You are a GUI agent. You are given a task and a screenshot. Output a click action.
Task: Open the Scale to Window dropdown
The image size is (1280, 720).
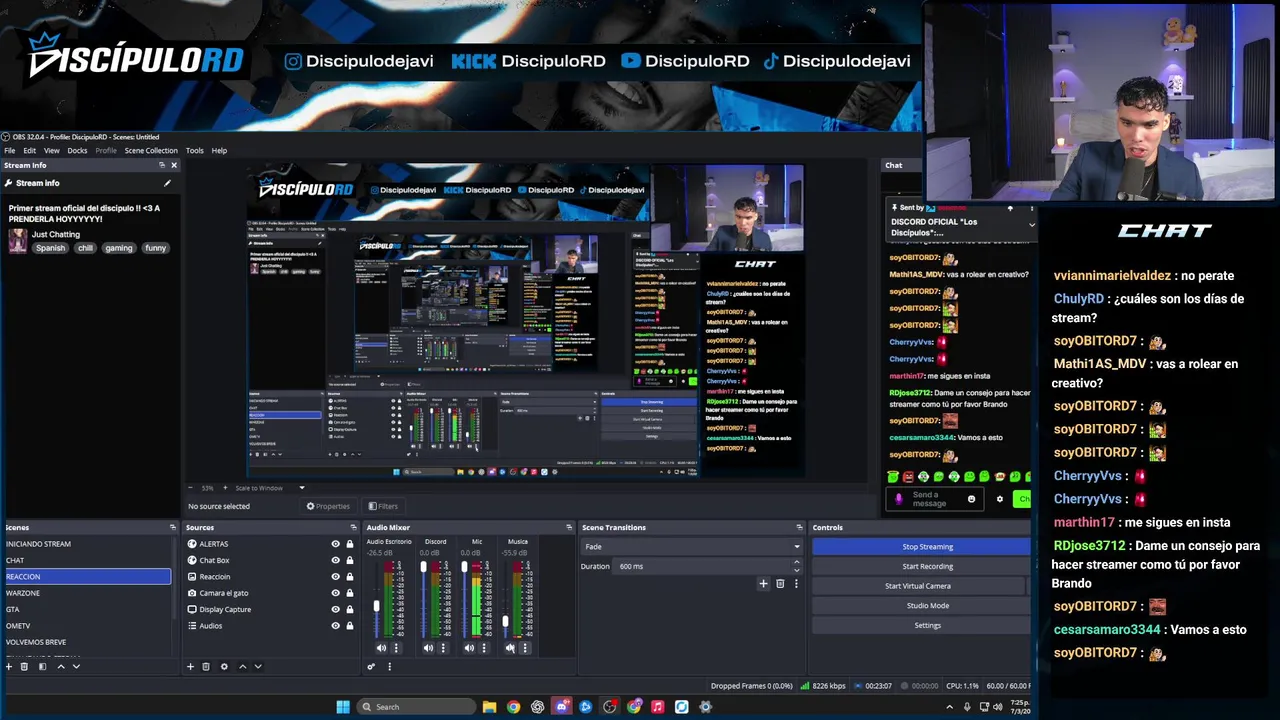pos(270,488)
